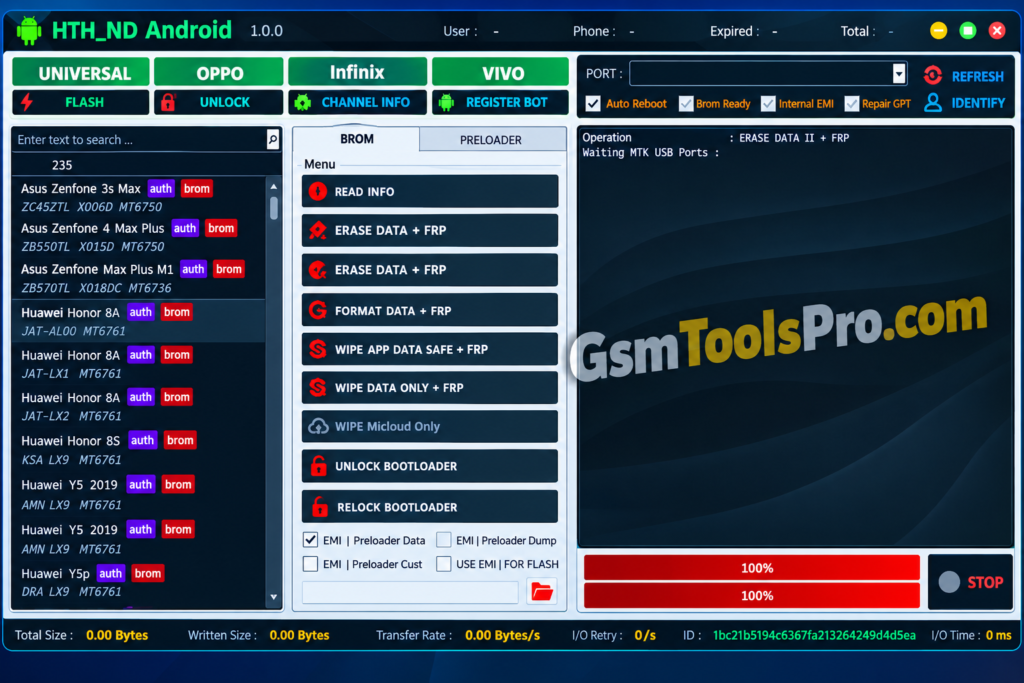Click the green Android logo icon
The image size is (1024, 683).
29,30
